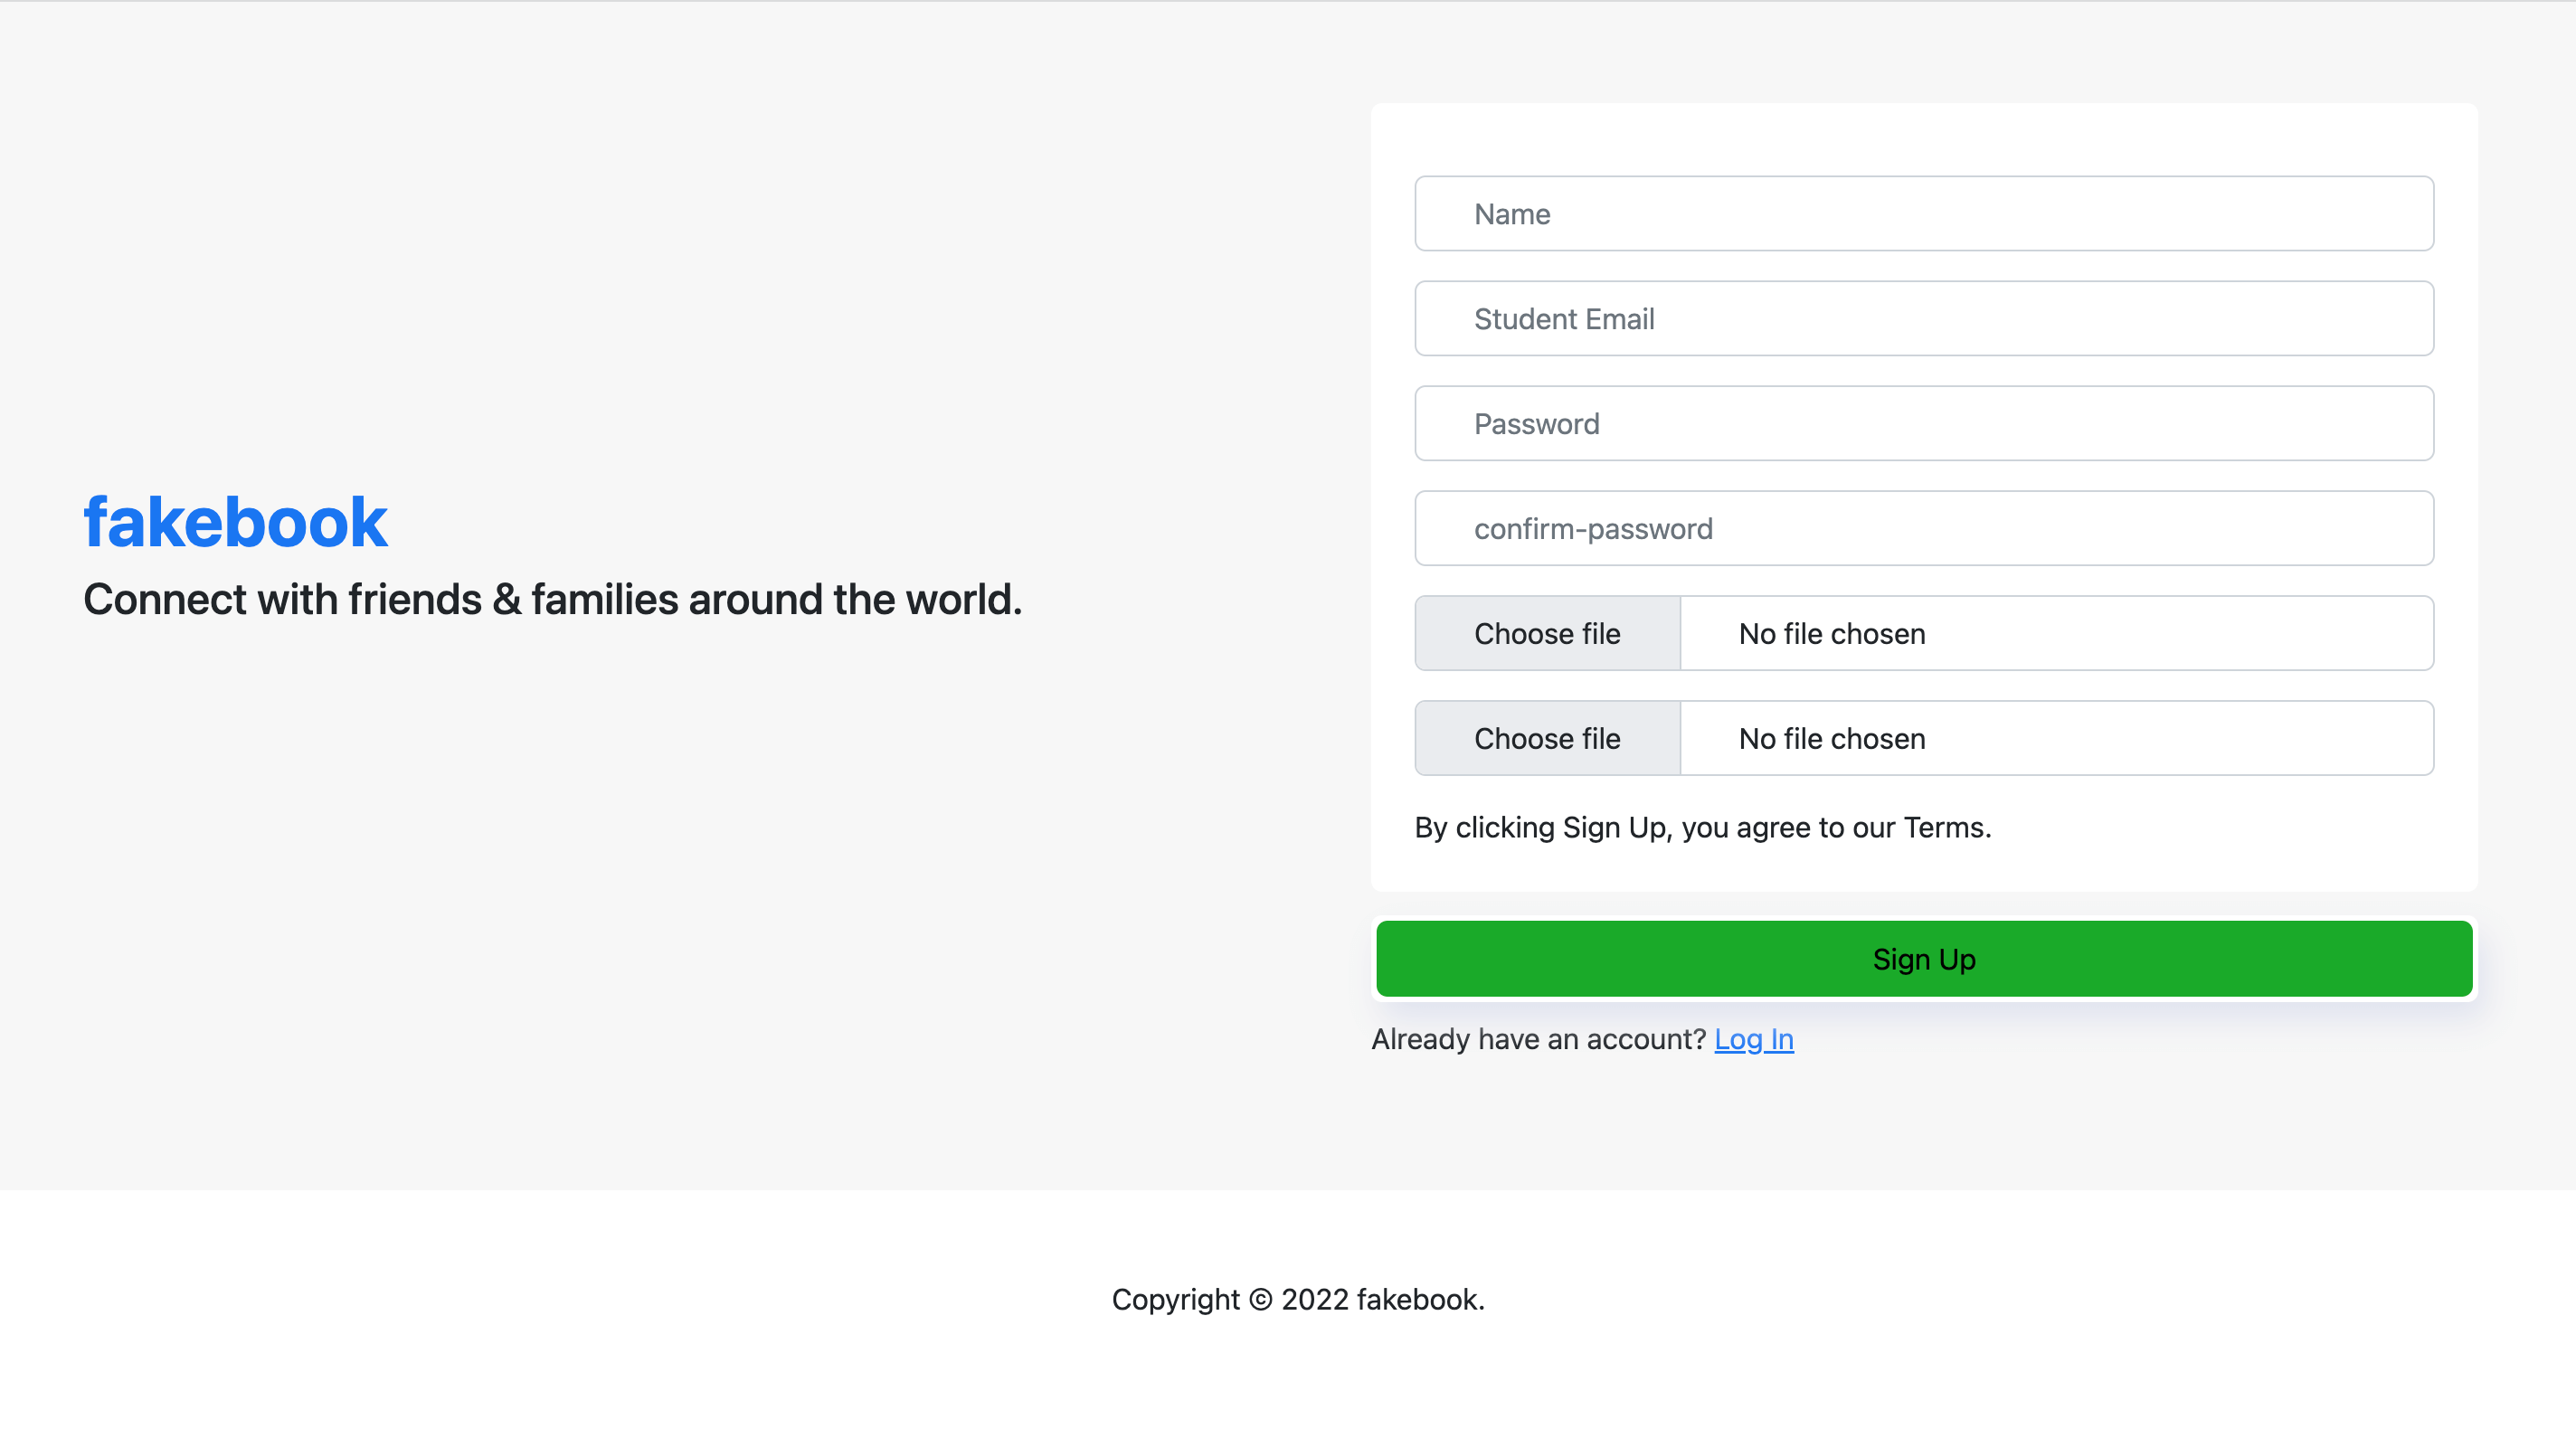Click the ampersand in the tagline

click(x=506, y=600)
